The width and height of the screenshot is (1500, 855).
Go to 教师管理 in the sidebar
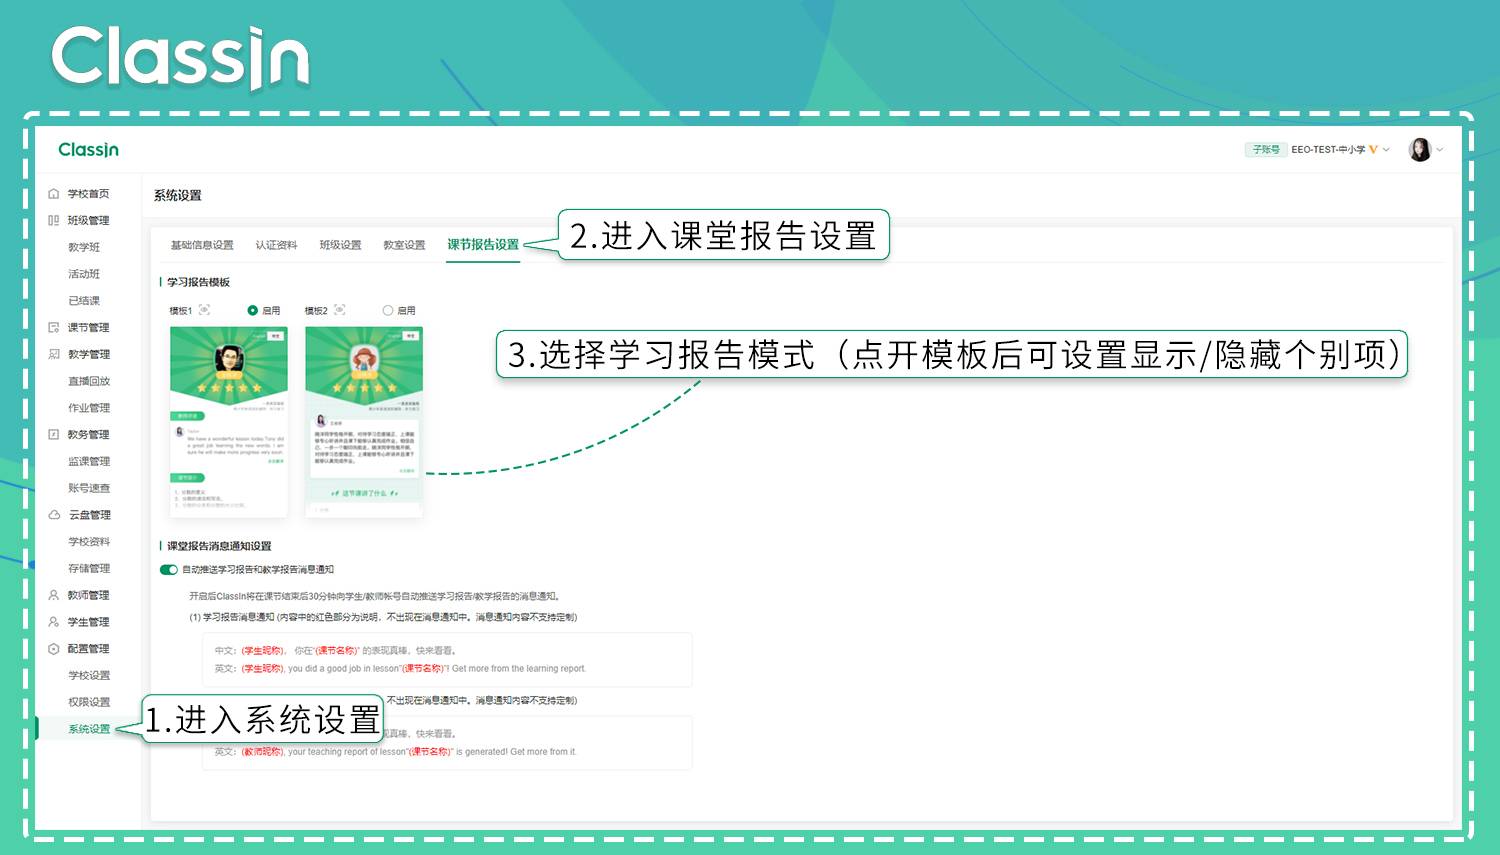(88, 595)
